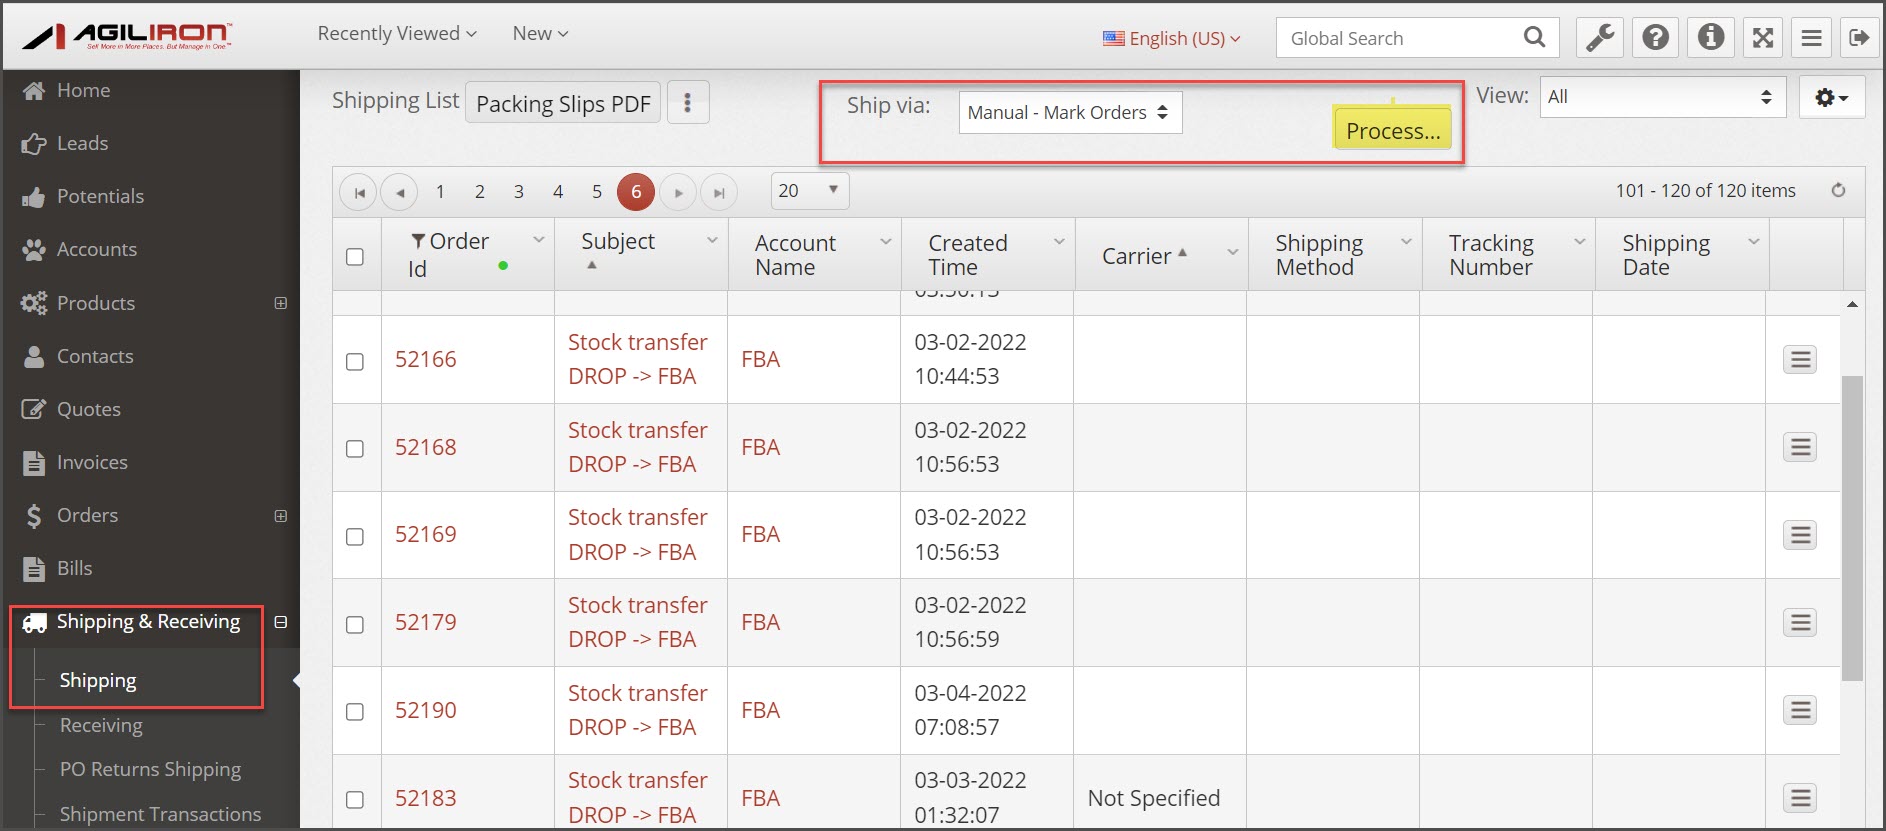Open the gear settings dropdown
The width and height of the screenshot is (1886, 831).
[x=1832, y=97]
